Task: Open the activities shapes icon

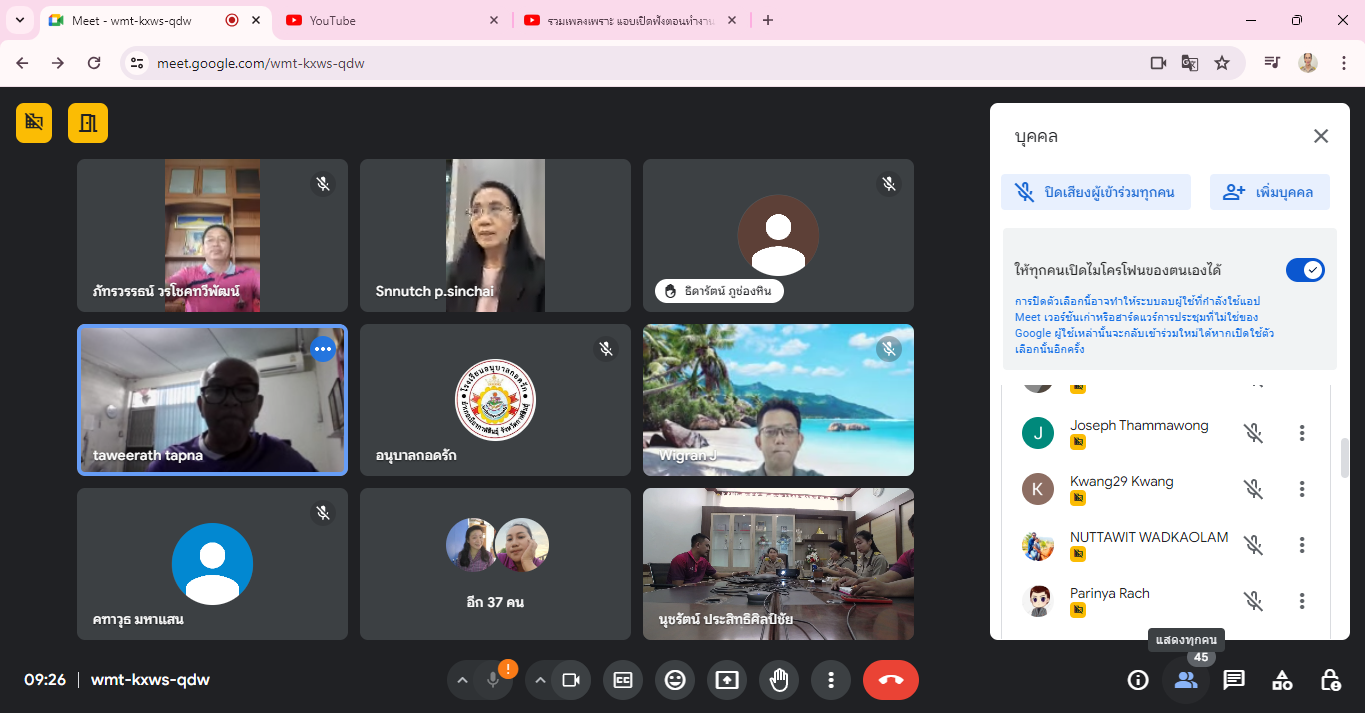Action: [1282, 680]
